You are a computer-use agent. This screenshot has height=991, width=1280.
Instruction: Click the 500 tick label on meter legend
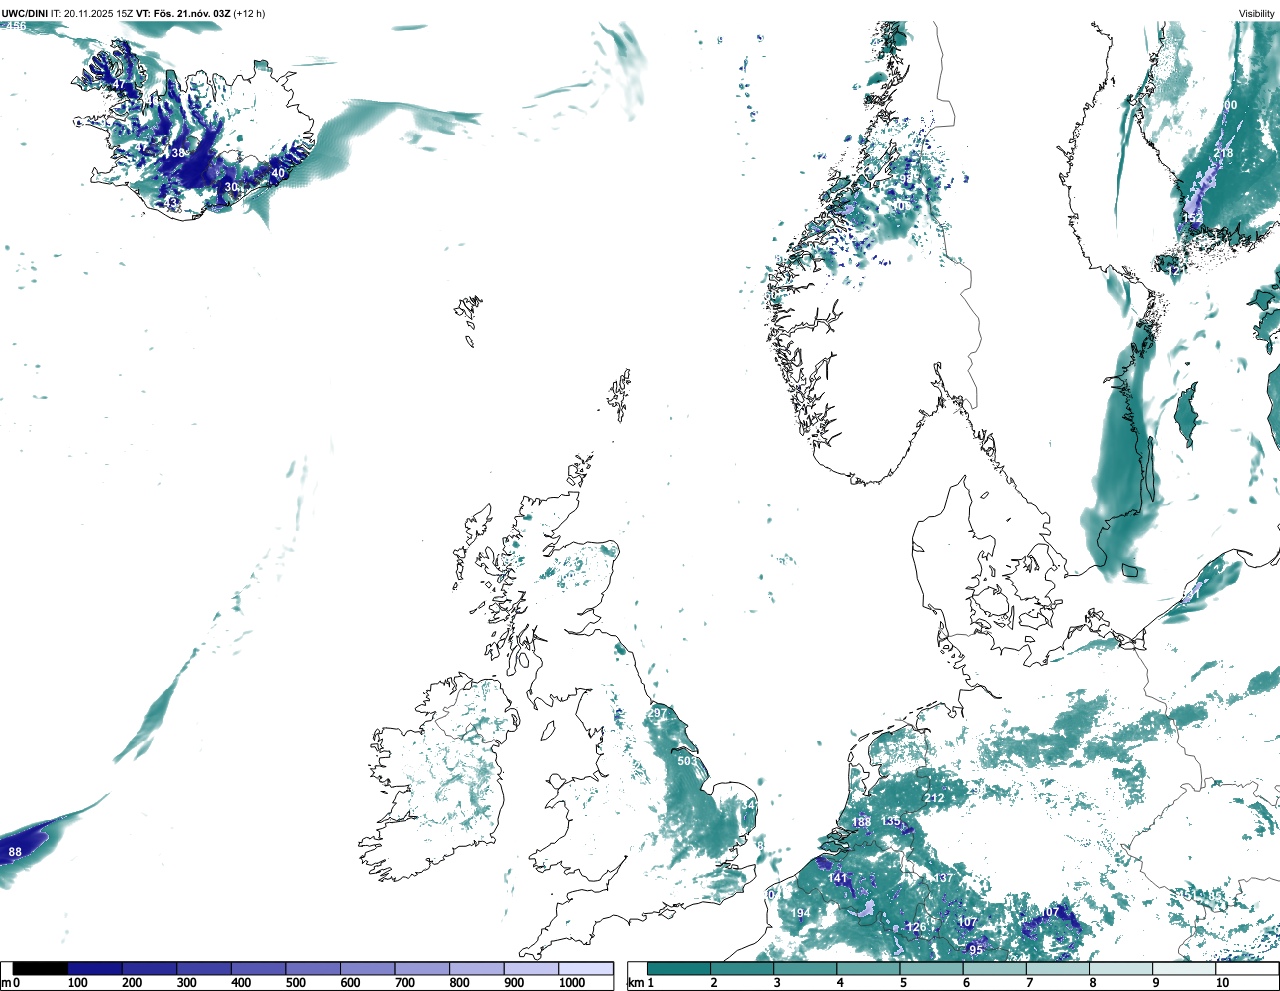point(295,983)
